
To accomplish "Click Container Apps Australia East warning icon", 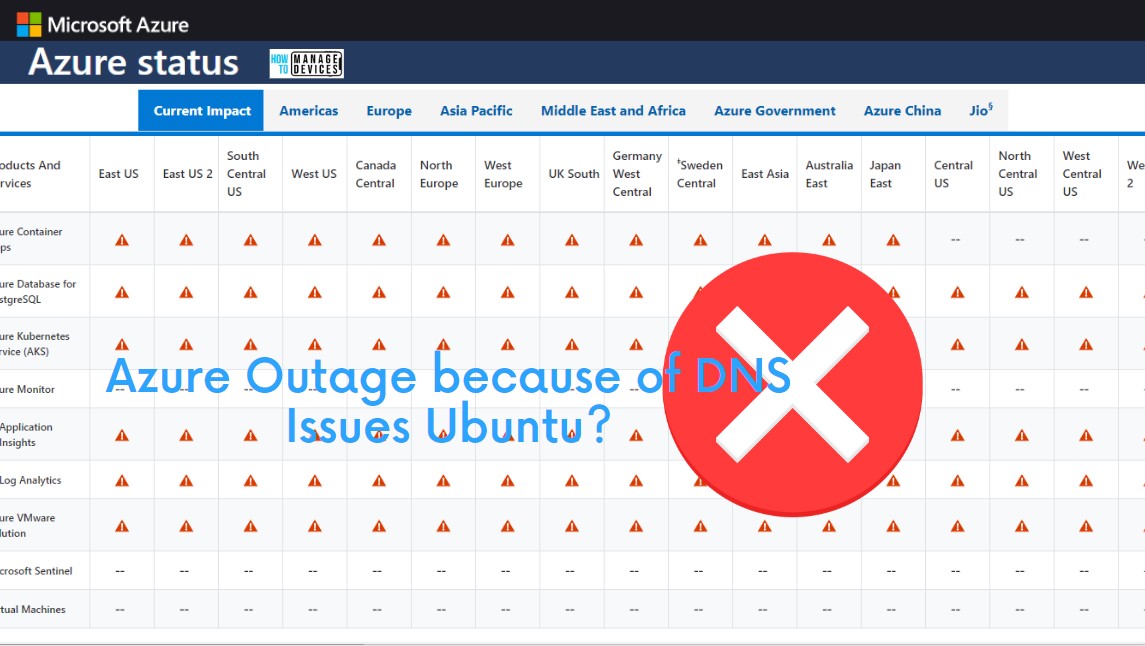I will click(829, 240).
